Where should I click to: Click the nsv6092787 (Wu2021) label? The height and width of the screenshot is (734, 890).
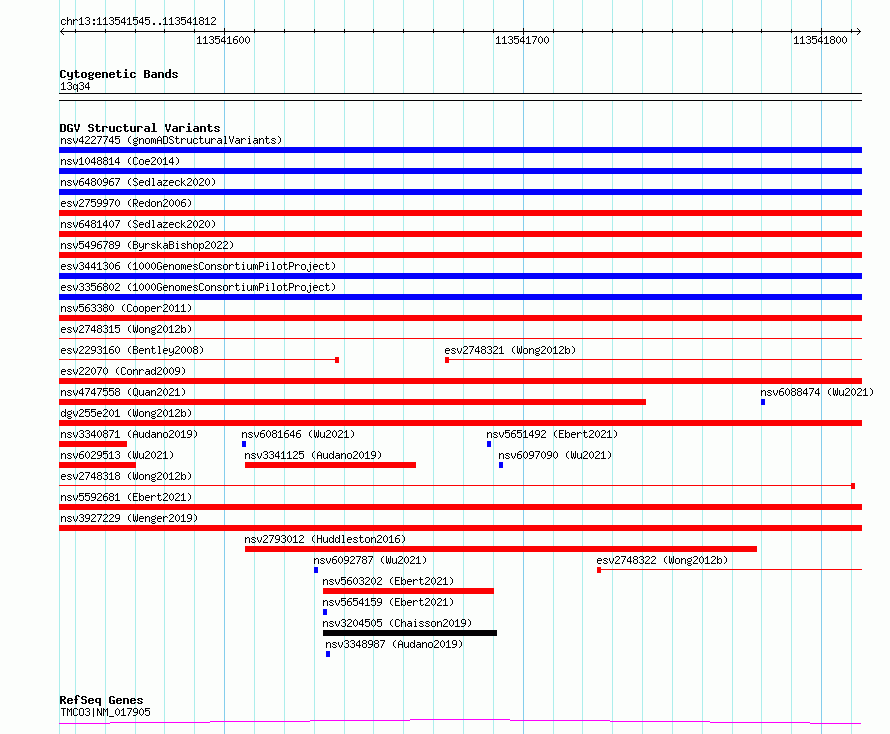coord(370,560)
